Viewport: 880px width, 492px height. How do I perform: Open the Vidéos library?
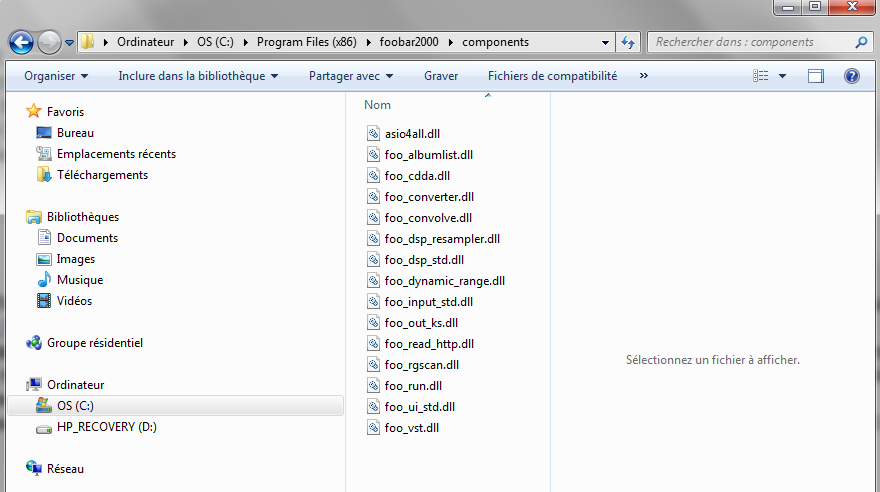point(74,301)
